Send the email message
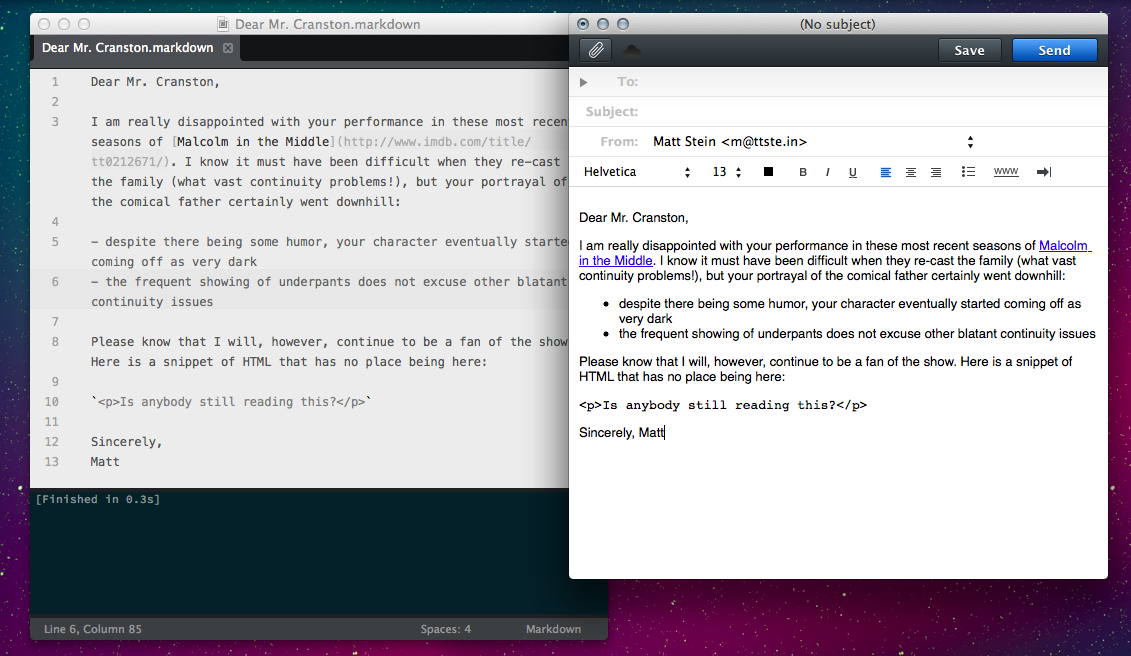 point(1055,51)
